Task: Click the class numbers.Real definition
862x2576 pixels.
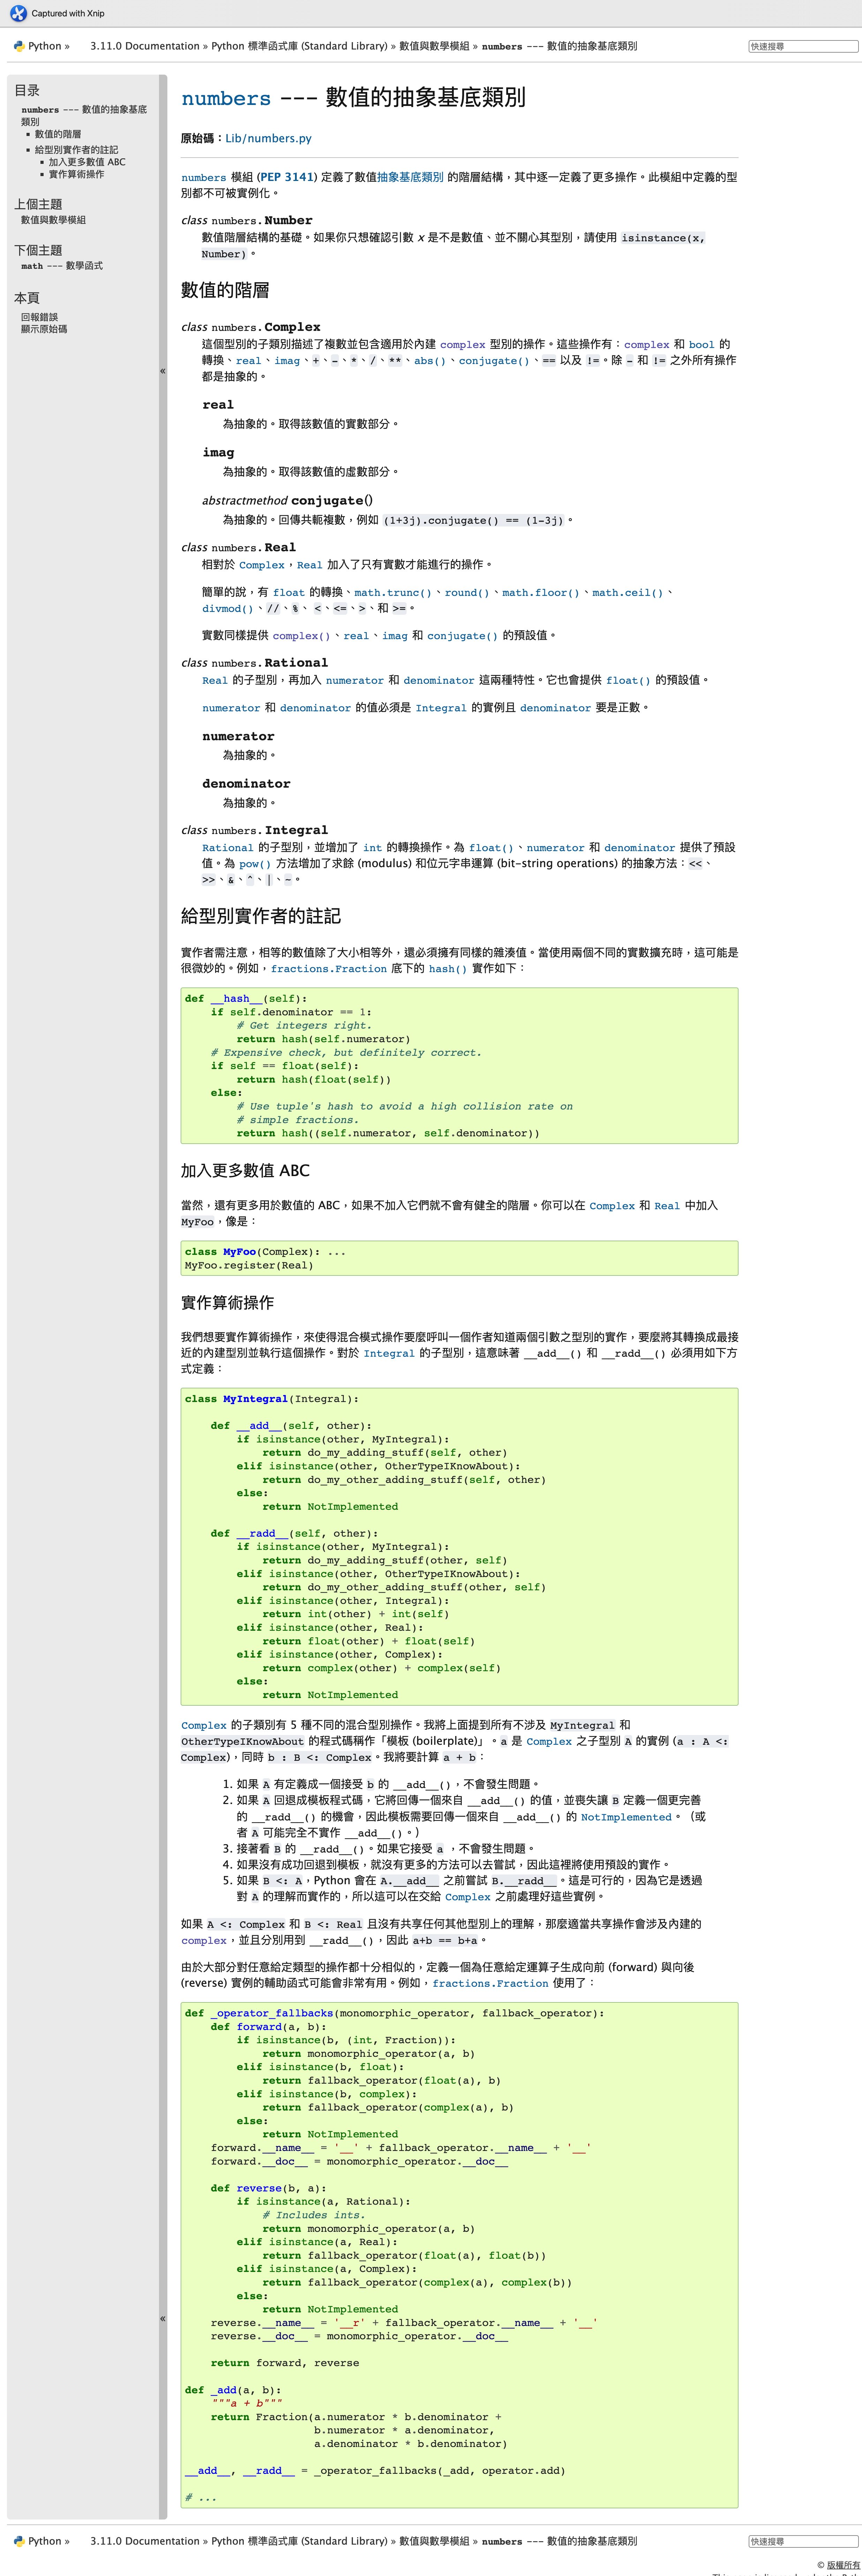Action: 238,548
